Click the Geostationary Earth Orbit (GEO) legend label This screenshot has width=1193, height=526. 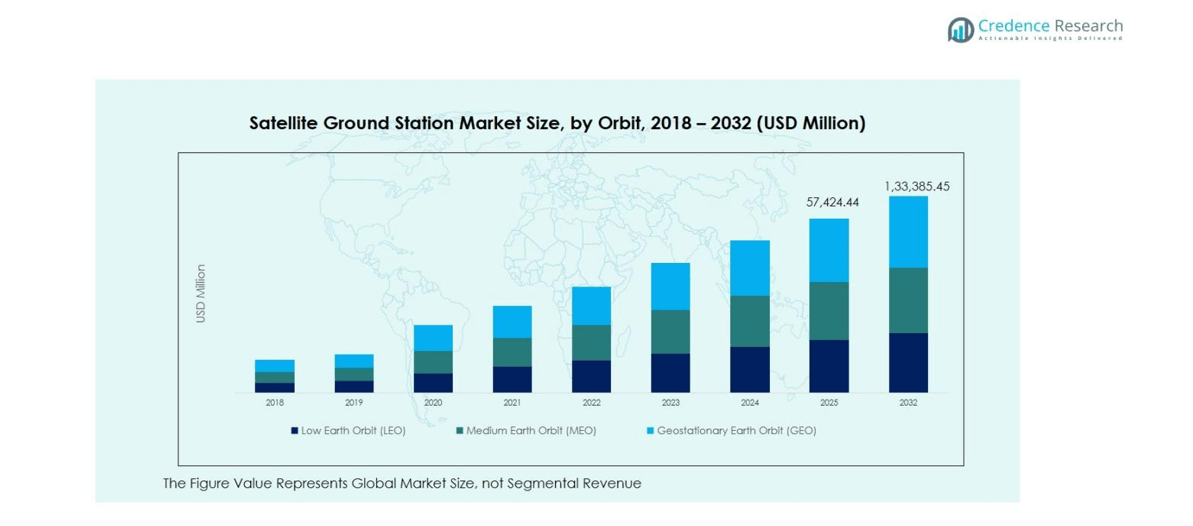[x=736, y=431]
